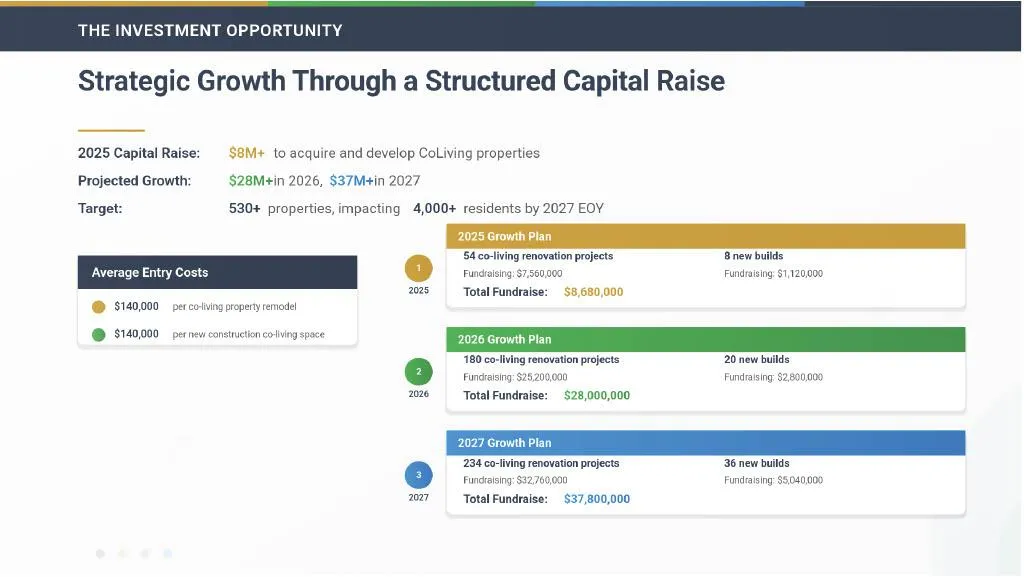Select the 2026 Growth Plan header bar
Viewport: 1024px width, 577px height.
point(705,339)
